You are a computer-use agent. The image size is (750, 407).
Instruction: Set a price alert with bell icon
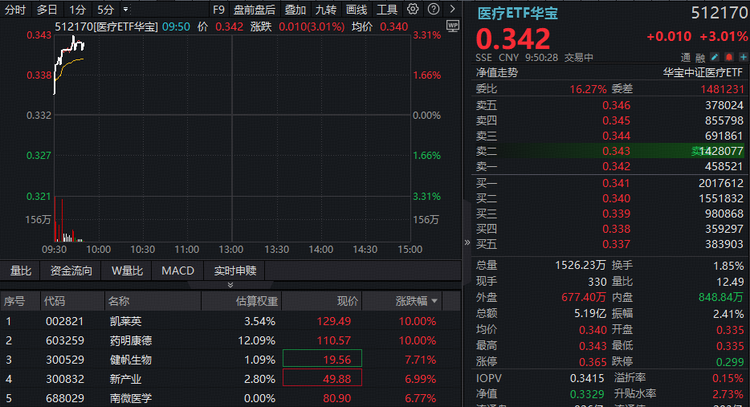coord(729,57)
